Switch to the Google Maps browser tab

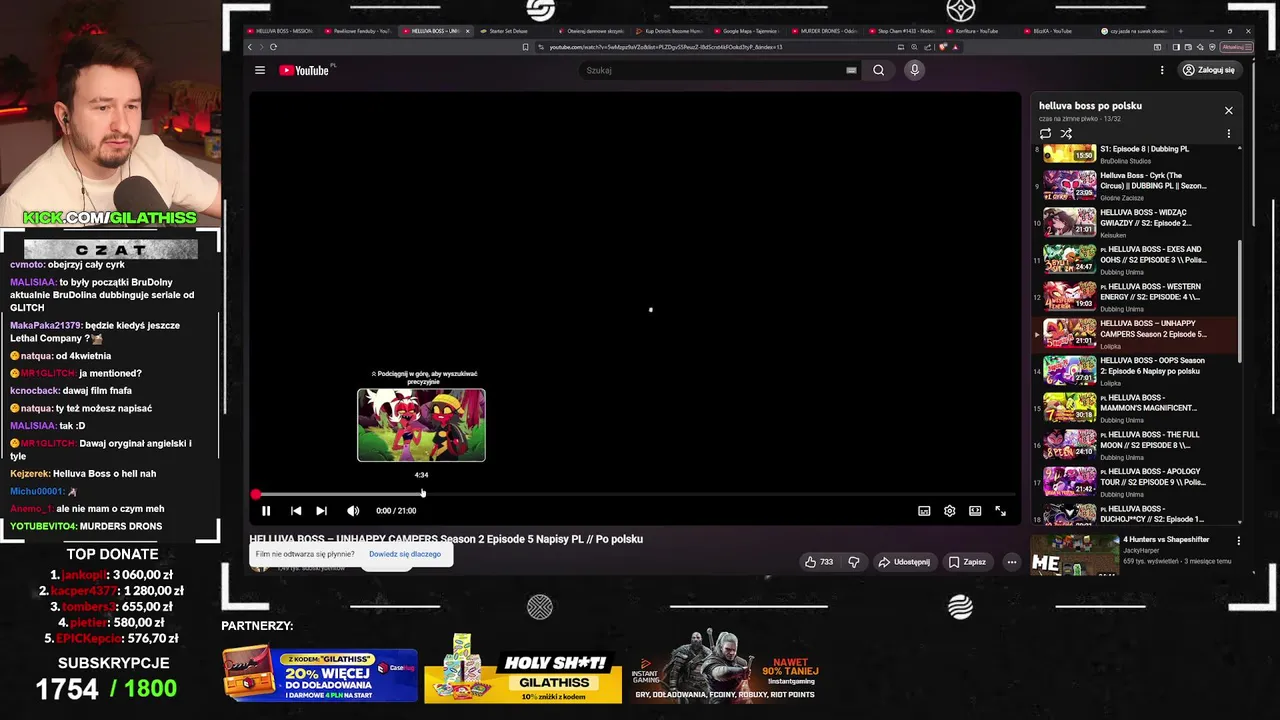(x=745, y=31)
